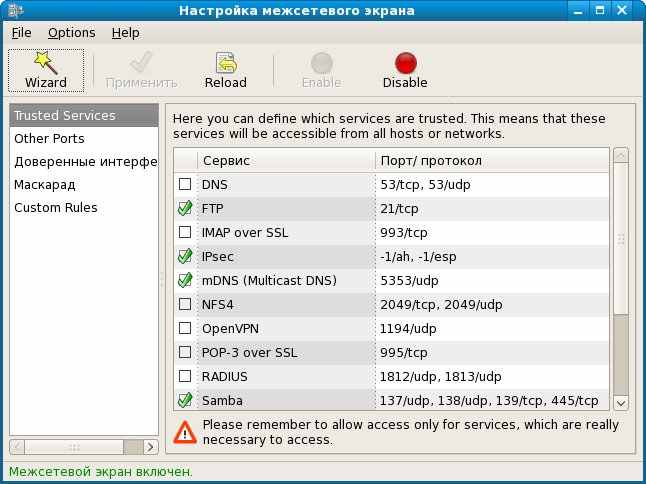The image size is (646, 484).
Task: Select Маскарад in the sidebar
Action: click(84, 185)
